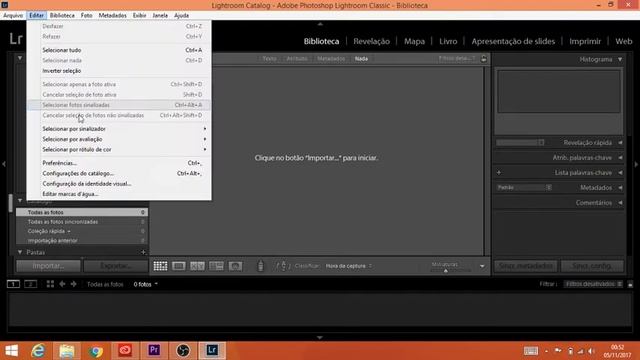Toggle filter switch at filmstrip right
Image resolution: width=640 pixels, height=360 pixels.
click(x=630, y=284)
